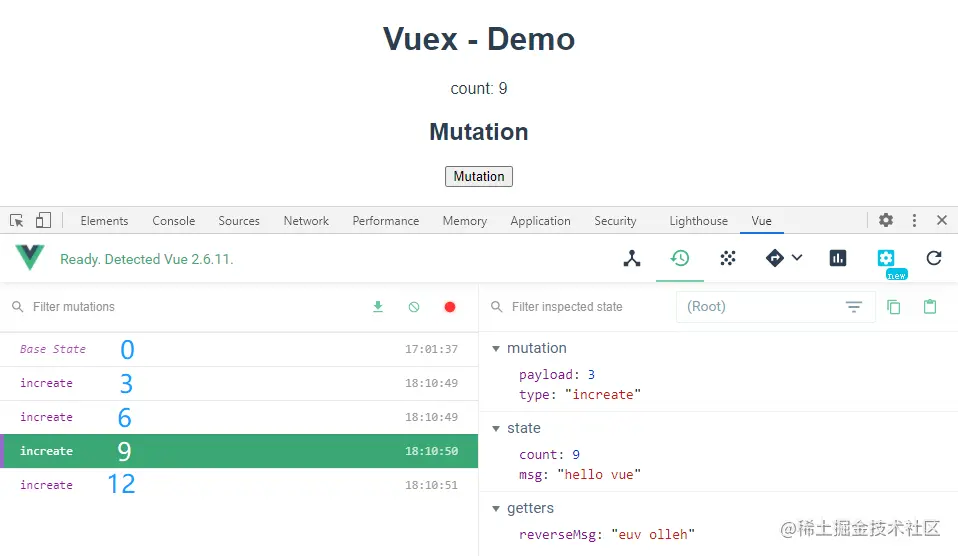The height and width of the screenshot is (556, 958).
Task: Click the search icon beside Filter inspected state
Action: point(497,307)
